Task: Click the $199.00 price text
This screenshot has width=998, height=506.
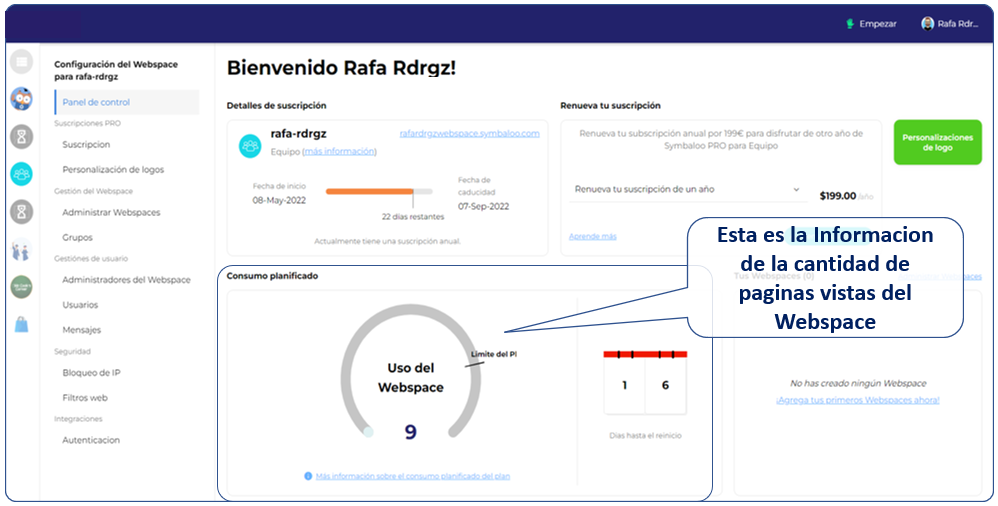Action: (x=838, y=196)
